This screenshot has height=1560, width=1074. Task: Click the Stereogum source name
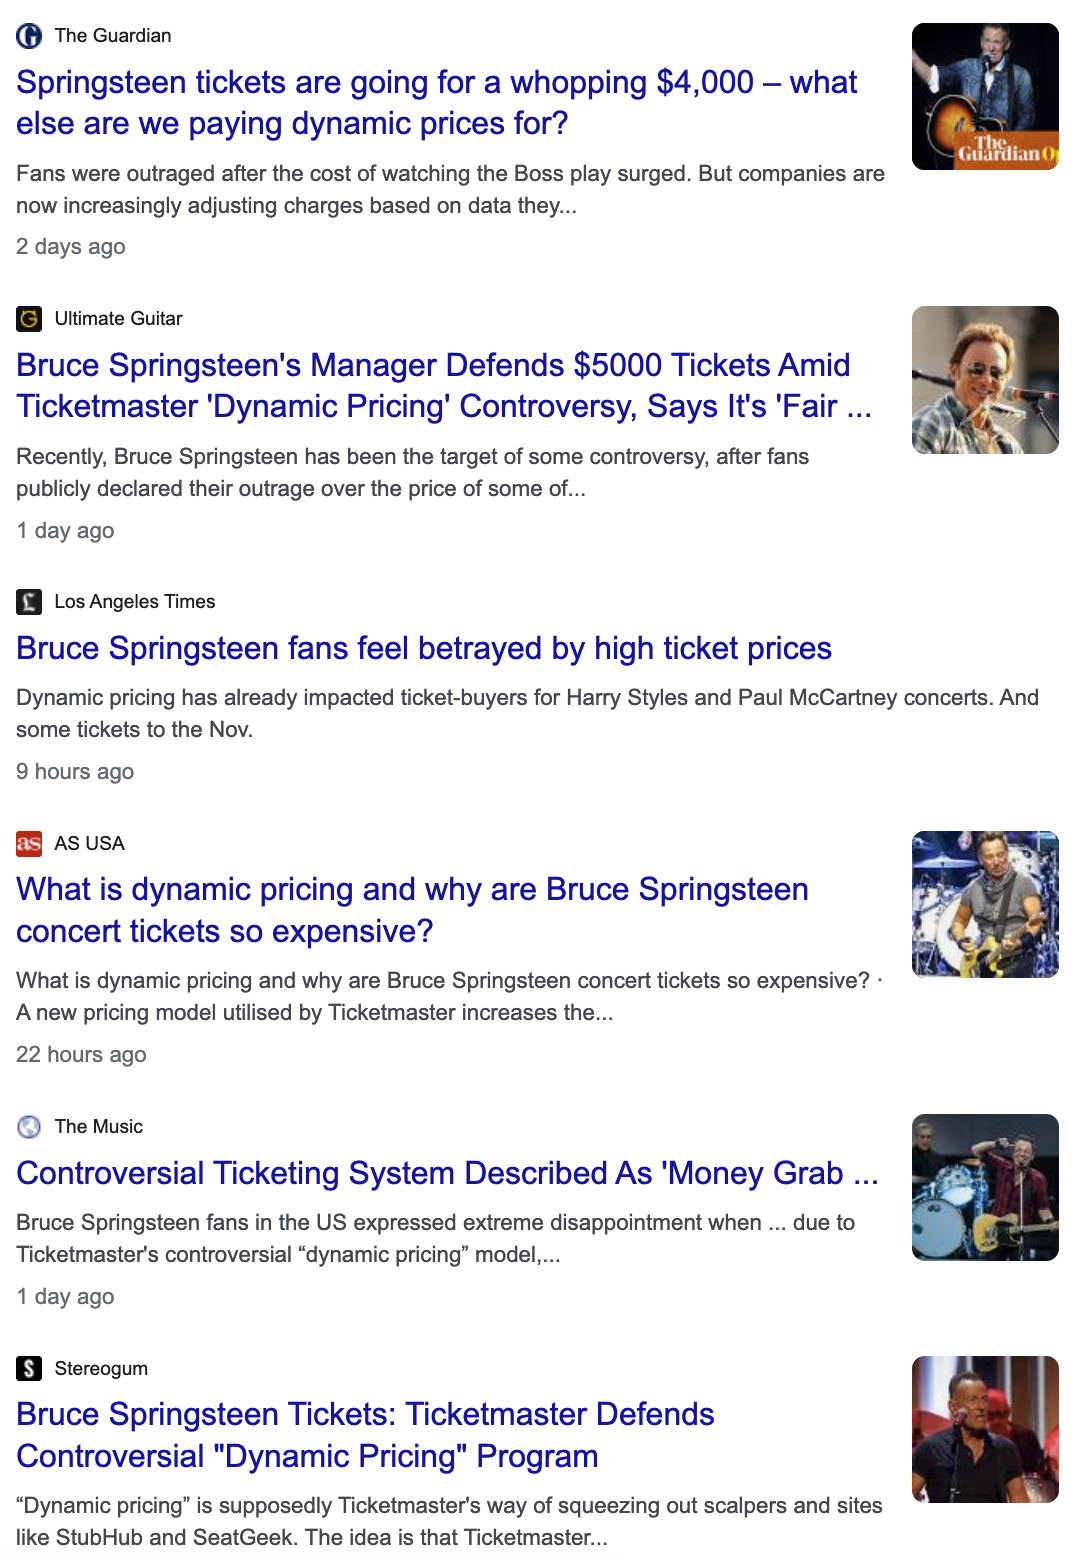(x=101, y=1369)
